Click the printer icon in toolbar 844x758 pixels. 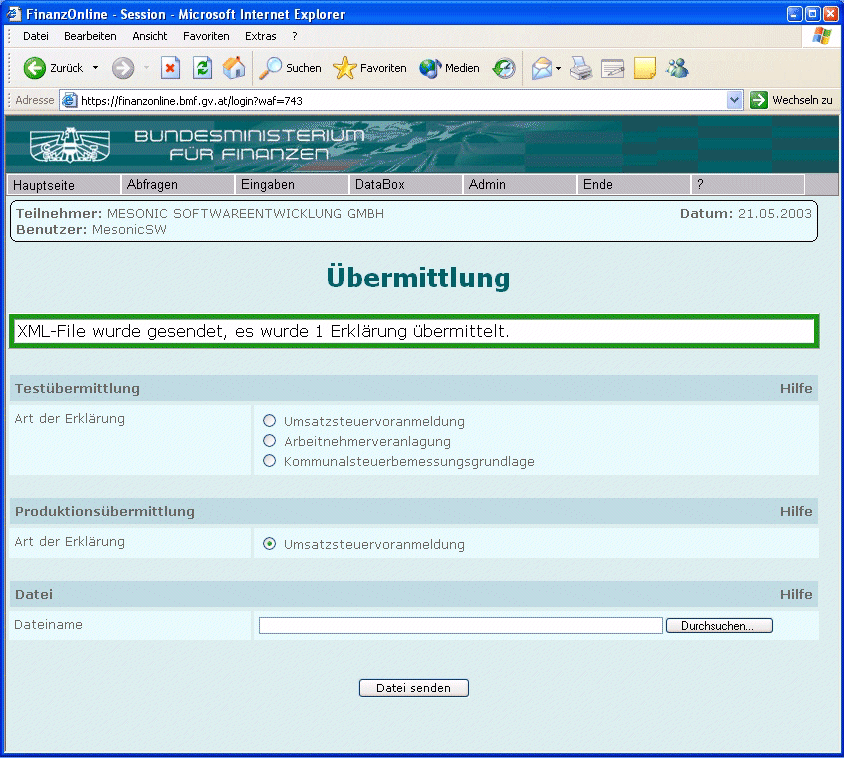(x=581, y=68)
